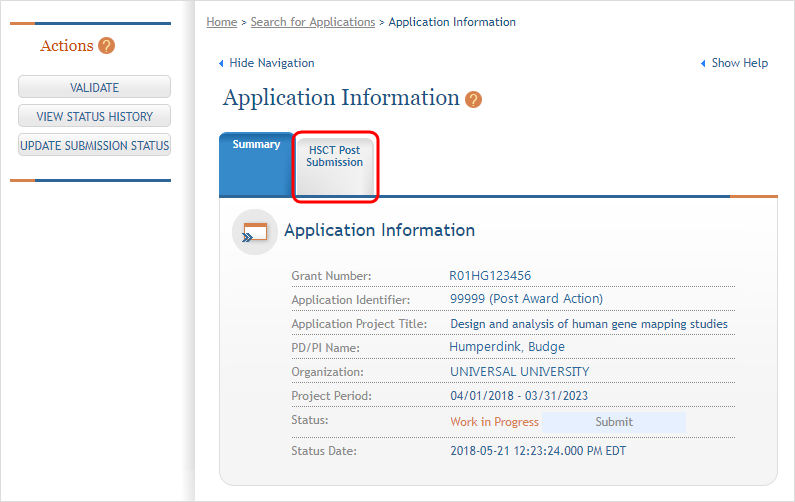Click organization UNIVERSAL UNIVERSITY
This screenshot has width=795, height=502.
click(x=520, y=372)
